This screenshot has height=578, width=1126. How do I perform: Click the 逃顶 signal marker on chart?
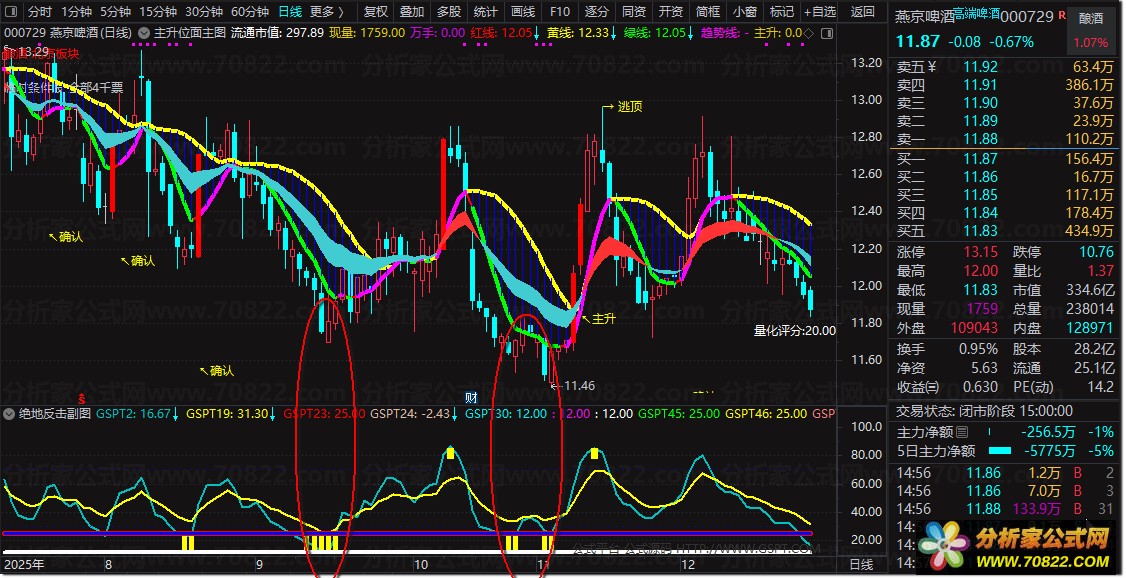(630, 106)
